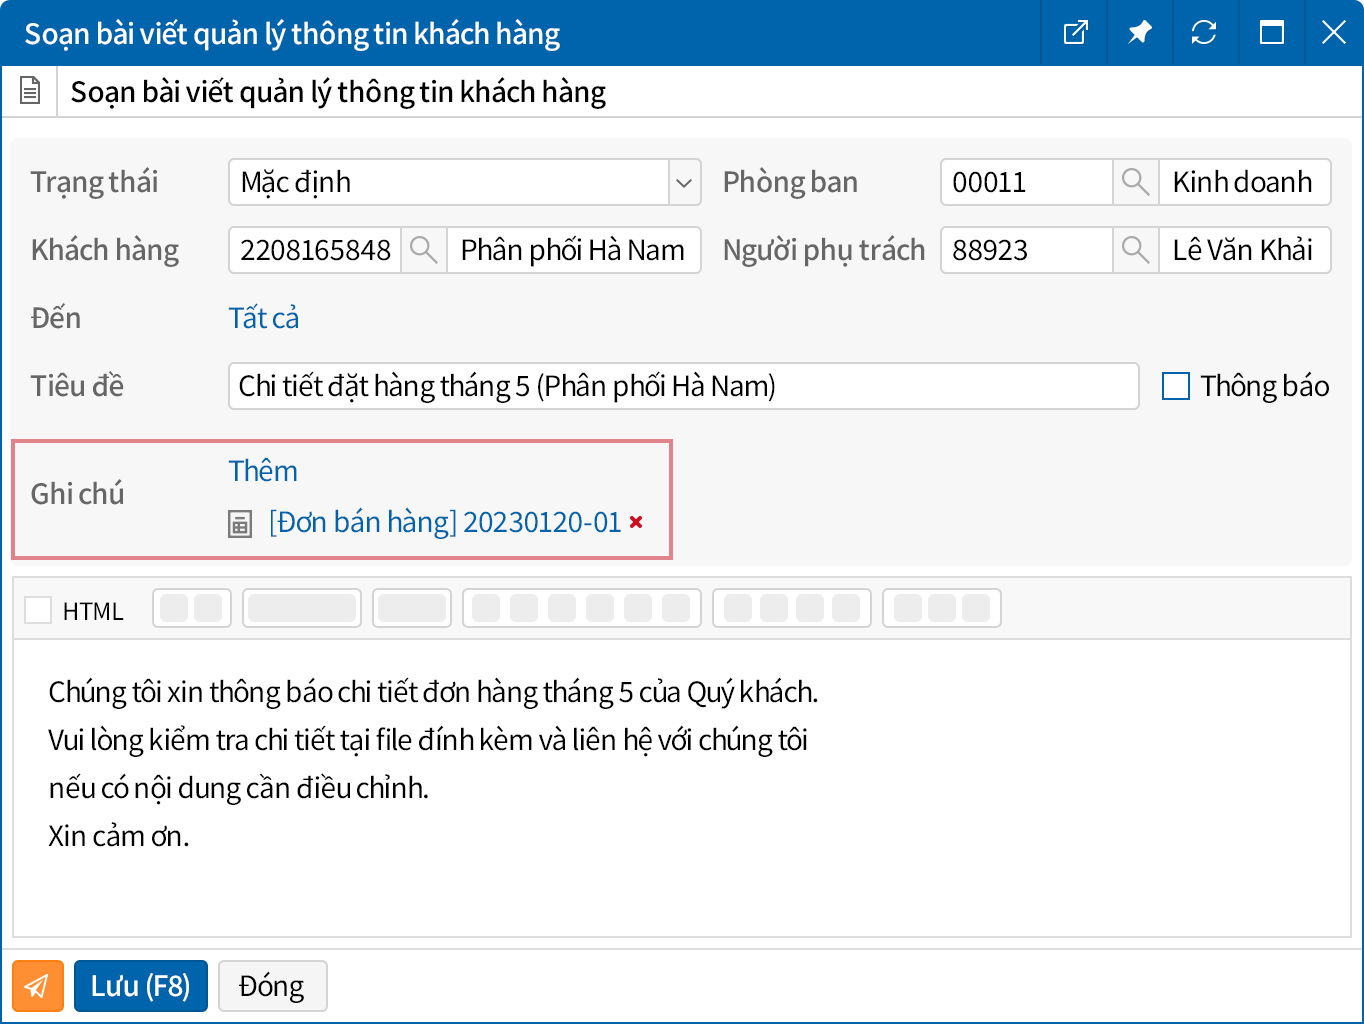This screenshot has width=1364, height=1024.
Task: Click in the Tiêu đề subject field
Action: point(683,386)
